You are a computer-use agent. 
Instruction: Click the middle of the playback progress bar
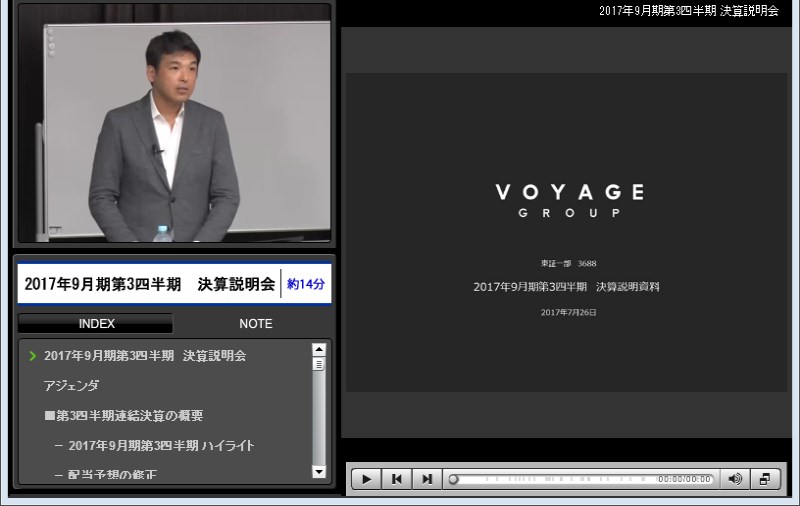point(581,479)
